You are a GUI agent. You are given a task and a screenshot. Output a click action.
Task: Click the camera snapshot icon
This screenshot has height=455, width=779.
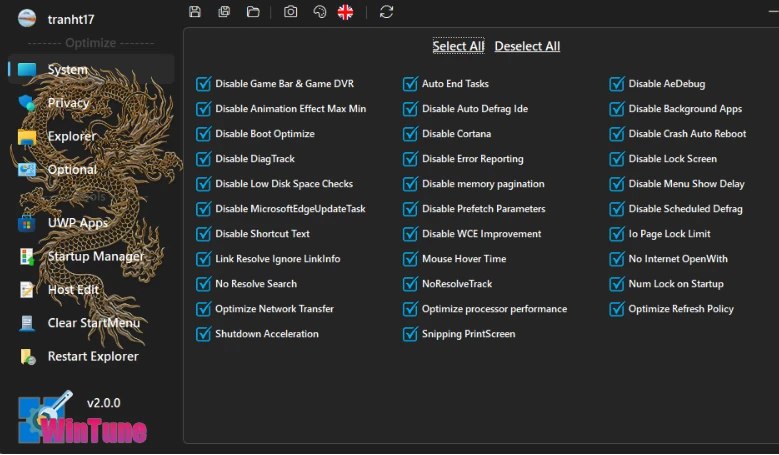290,12
